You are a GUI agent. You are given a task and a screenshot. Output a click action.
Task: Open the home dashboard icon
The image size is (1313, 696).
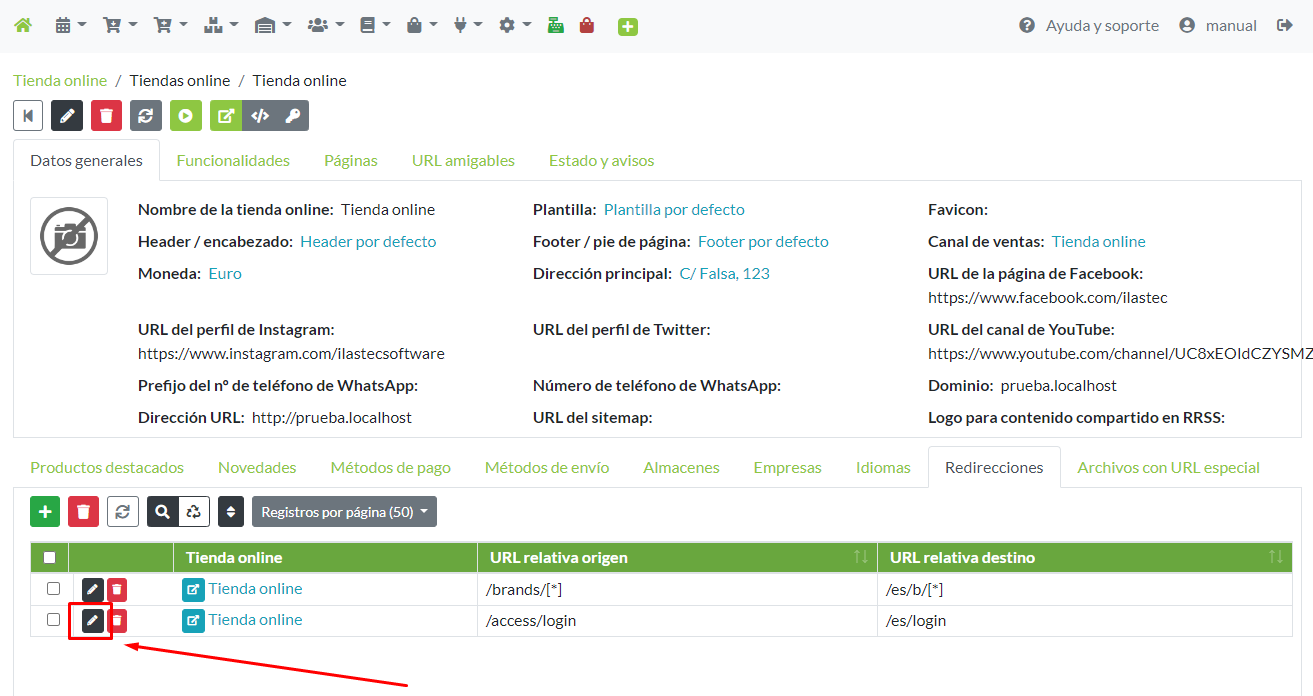22,24
